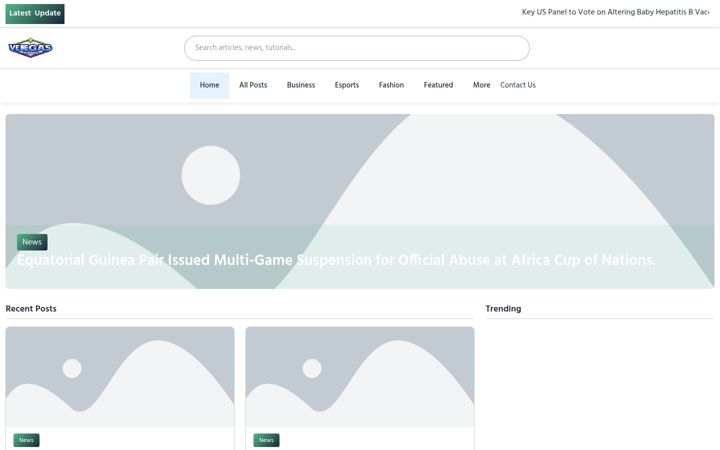Click the Trending heading
Viewport: 720px width, 450px height.
(503, 309)
